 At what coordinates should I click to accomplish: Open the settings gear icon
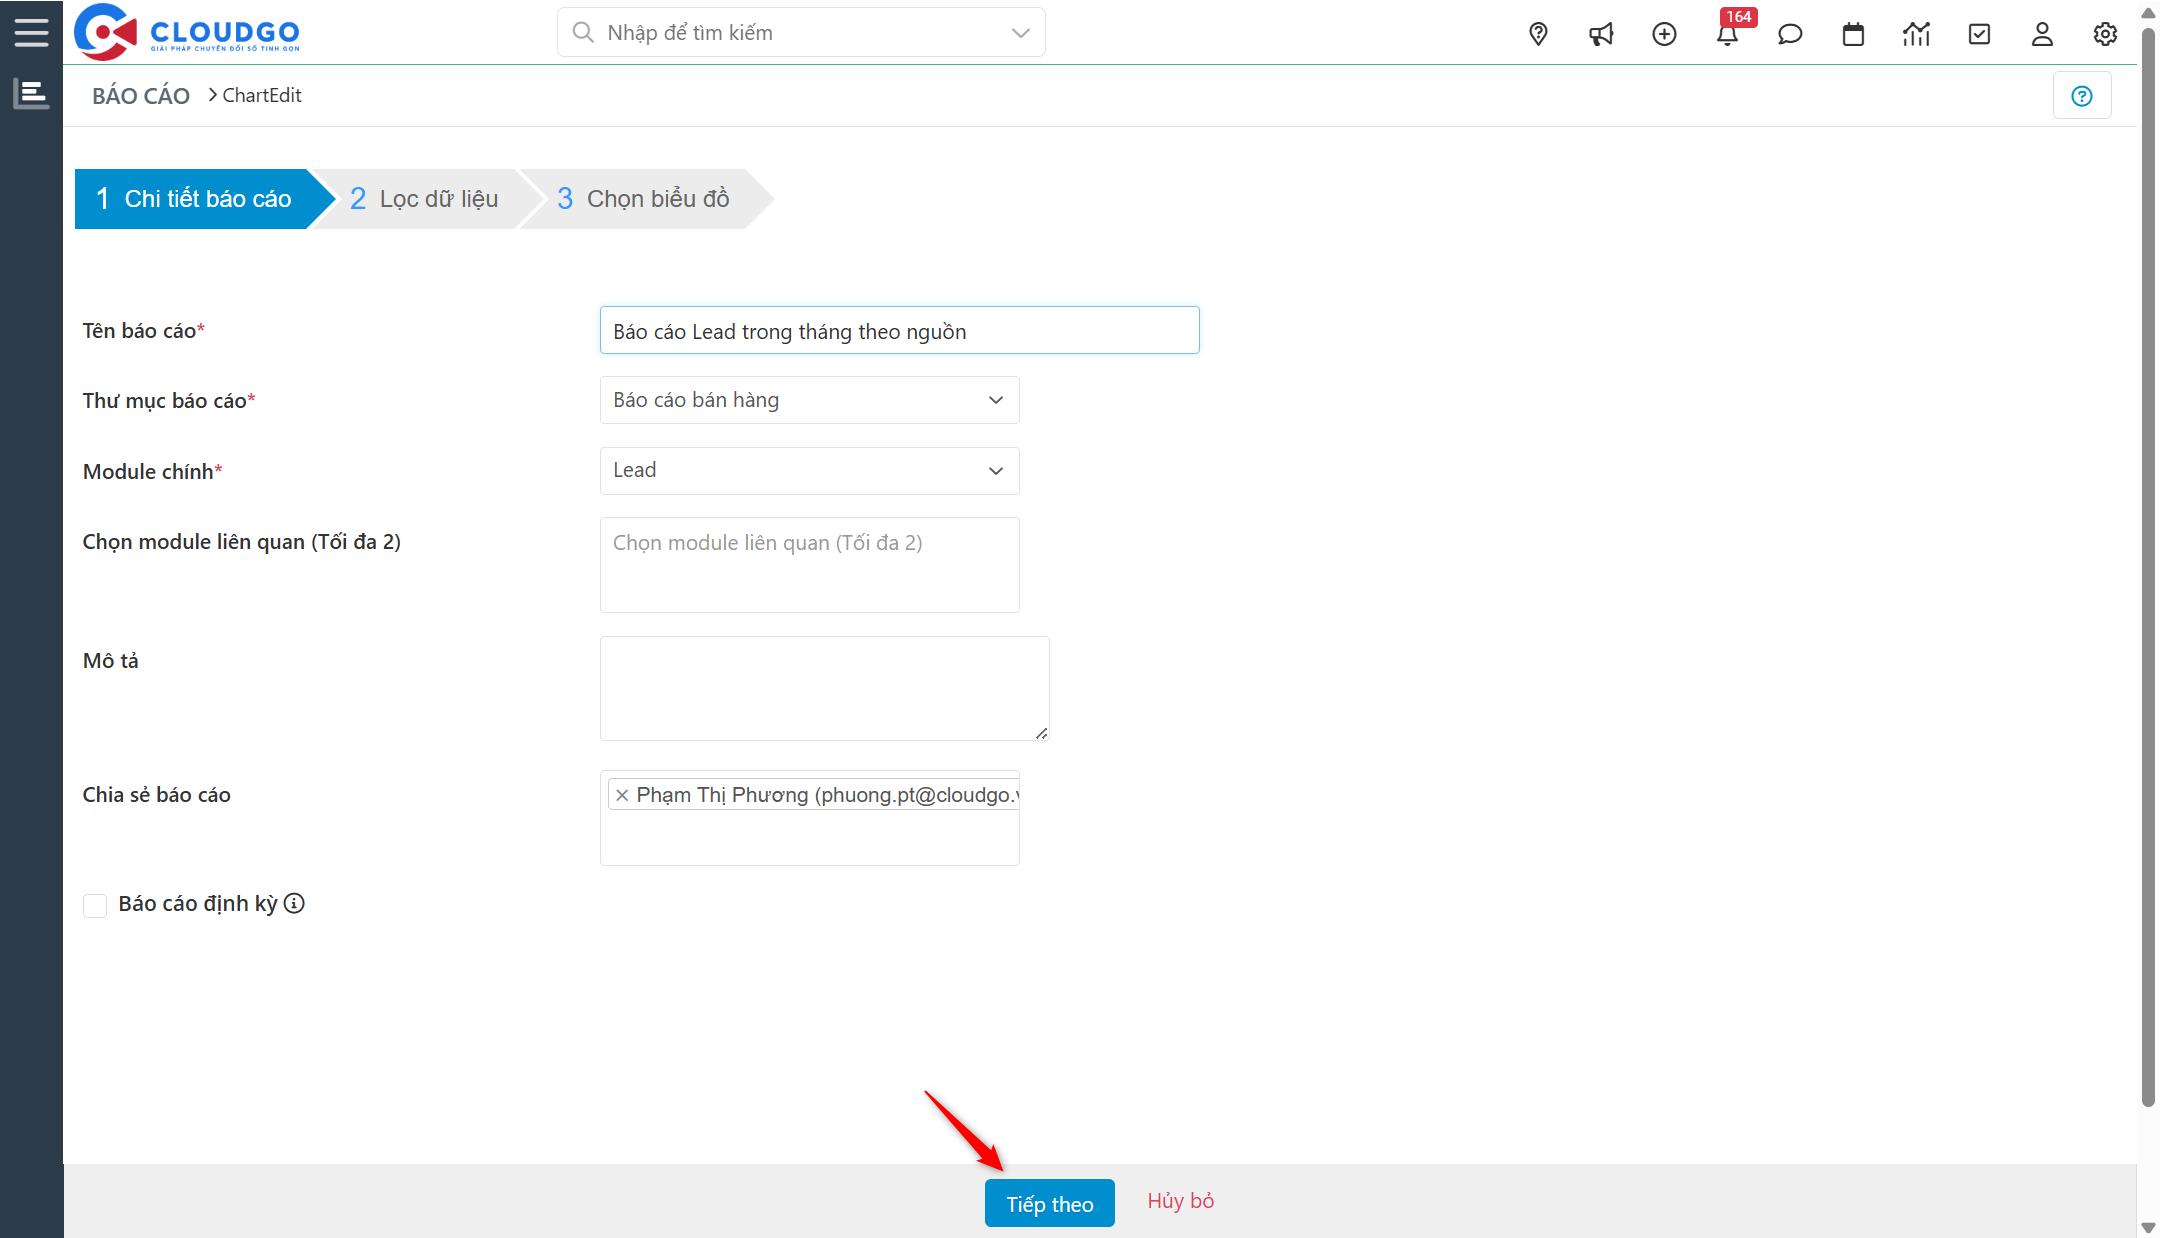2104,33
